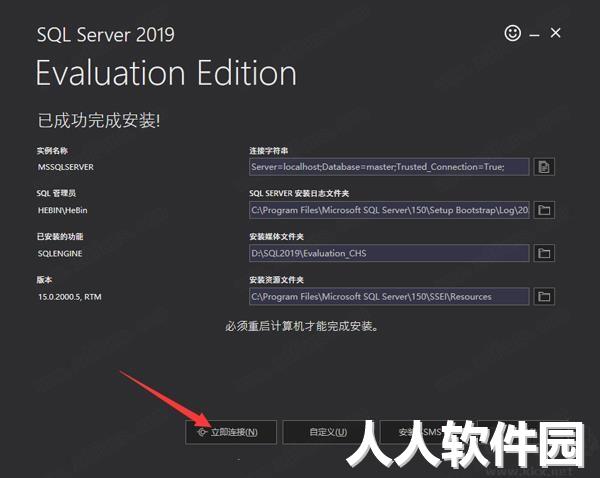
Task: Select the SSEI\Resources path field
Action: (389, 297)
